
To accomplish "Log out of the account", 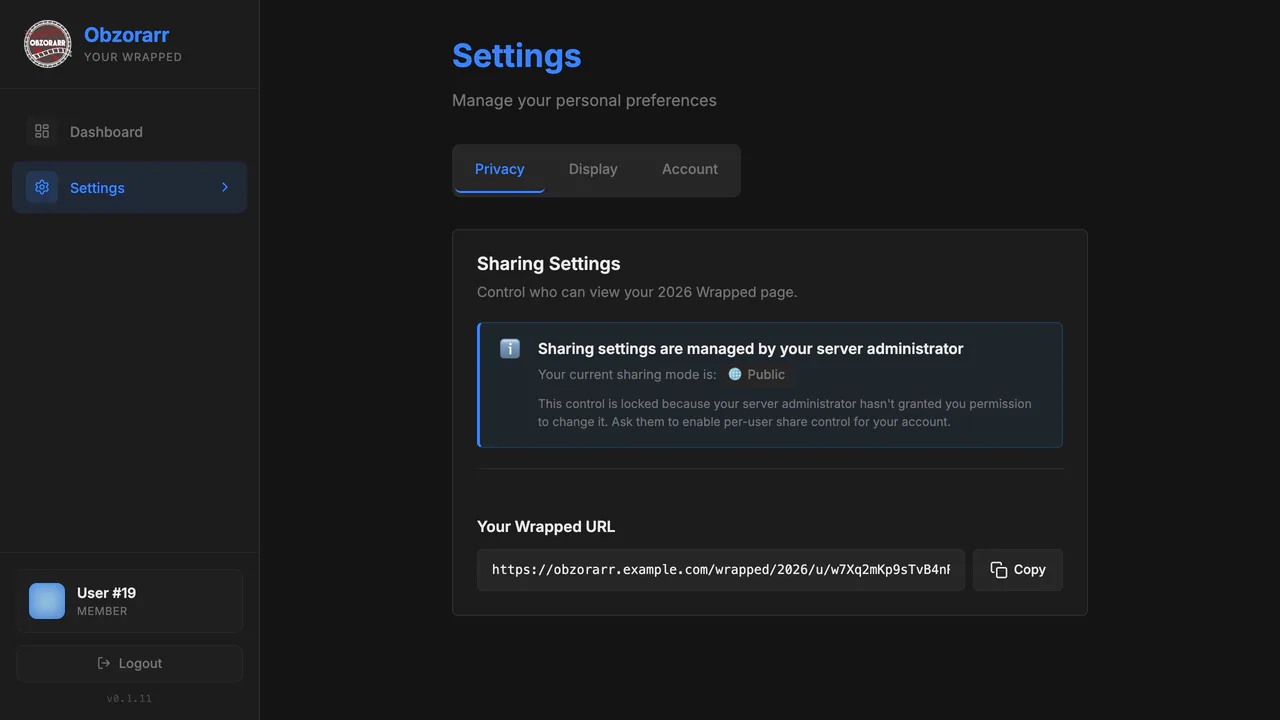I will [129, 663].
